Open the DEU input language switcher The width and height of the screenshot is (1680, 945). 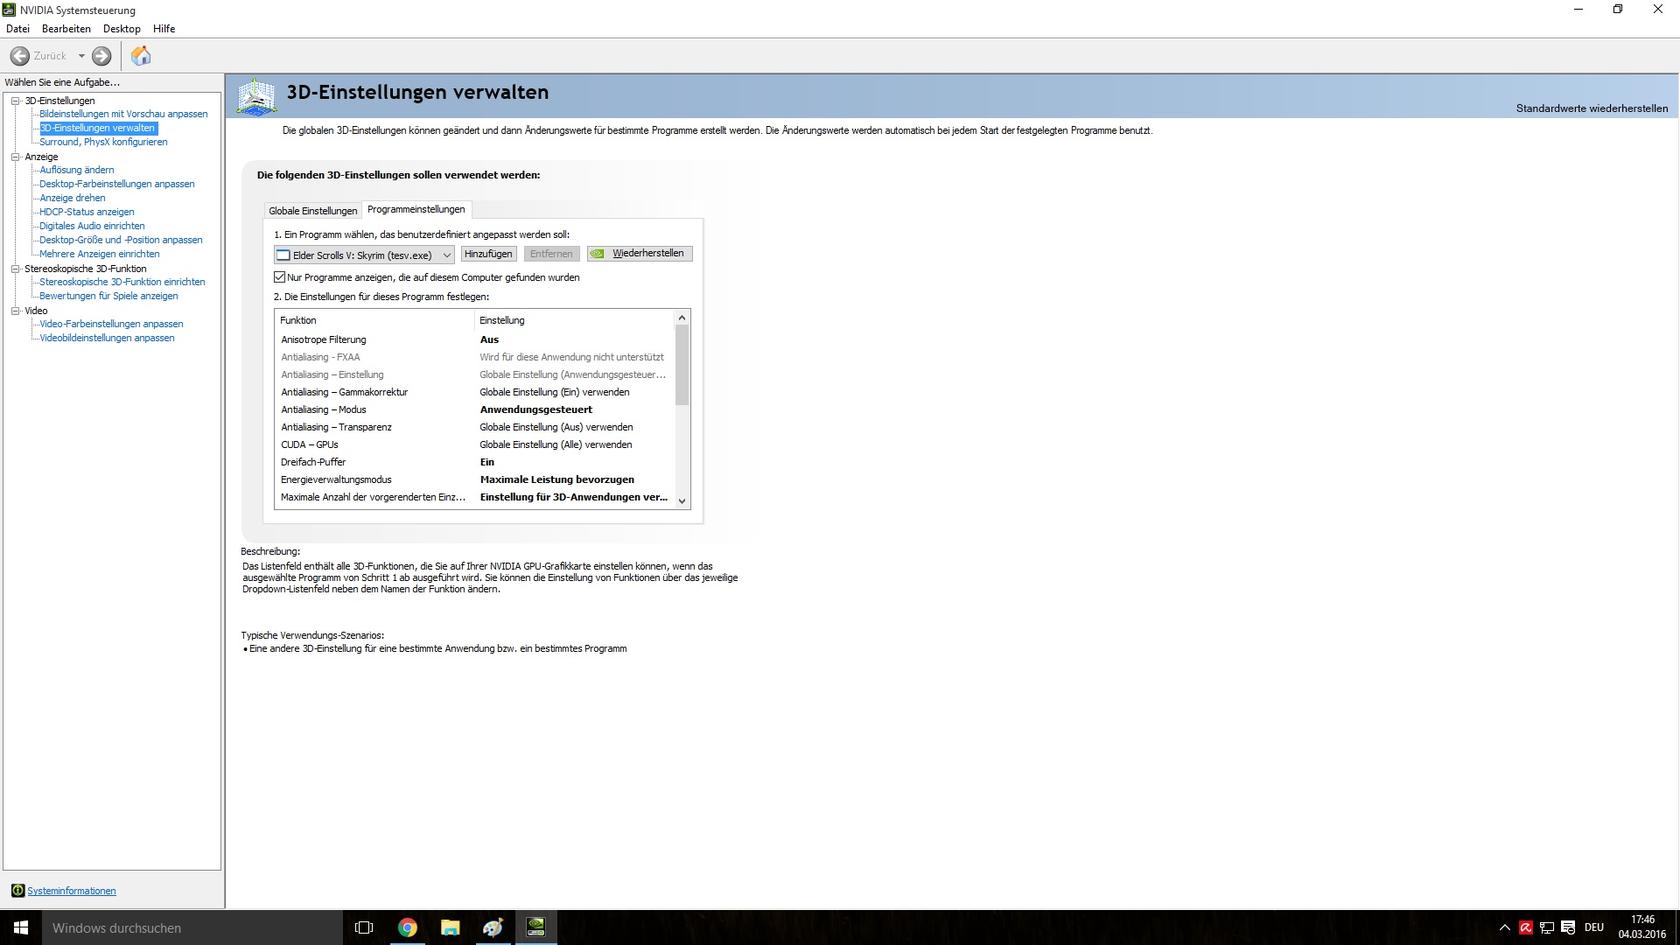pos(1594,928)
